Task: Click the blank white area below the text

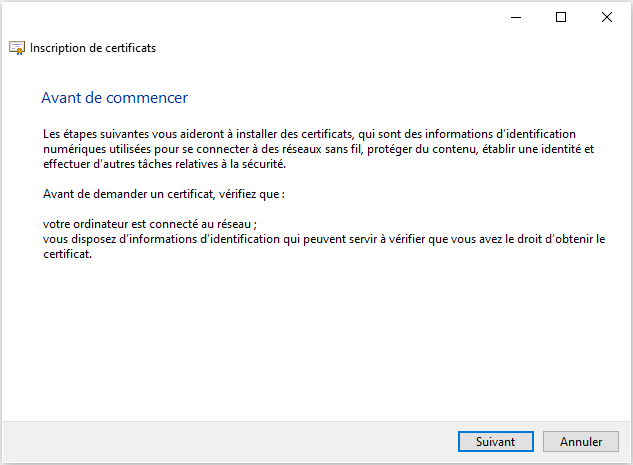Action: [316, 340]
